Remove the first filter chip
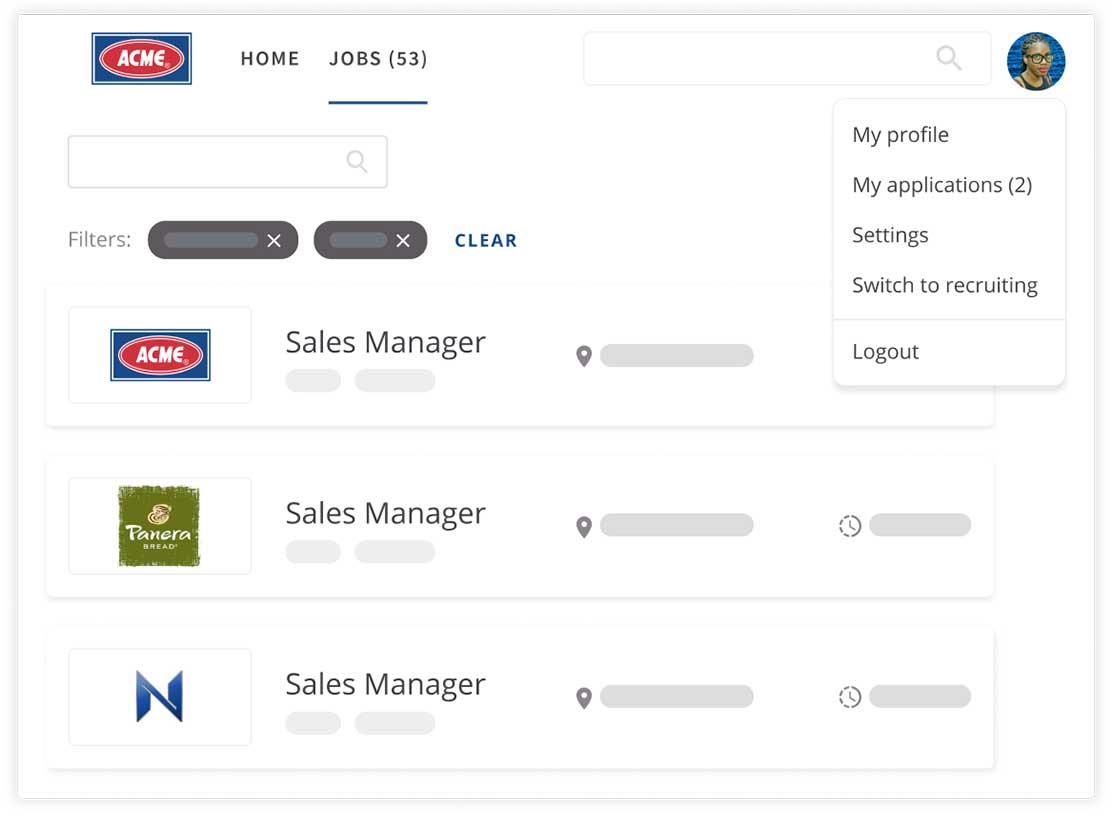Screen dimensions: 1112x828 274,240
